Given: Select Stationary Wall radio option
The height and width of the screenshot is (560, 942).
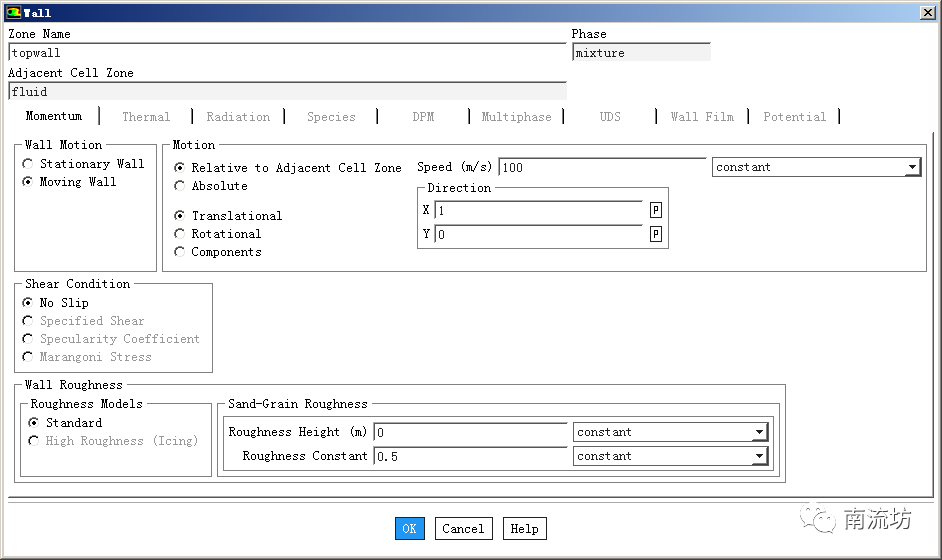Looking at the screenshot, I should (x=28, y=164).
